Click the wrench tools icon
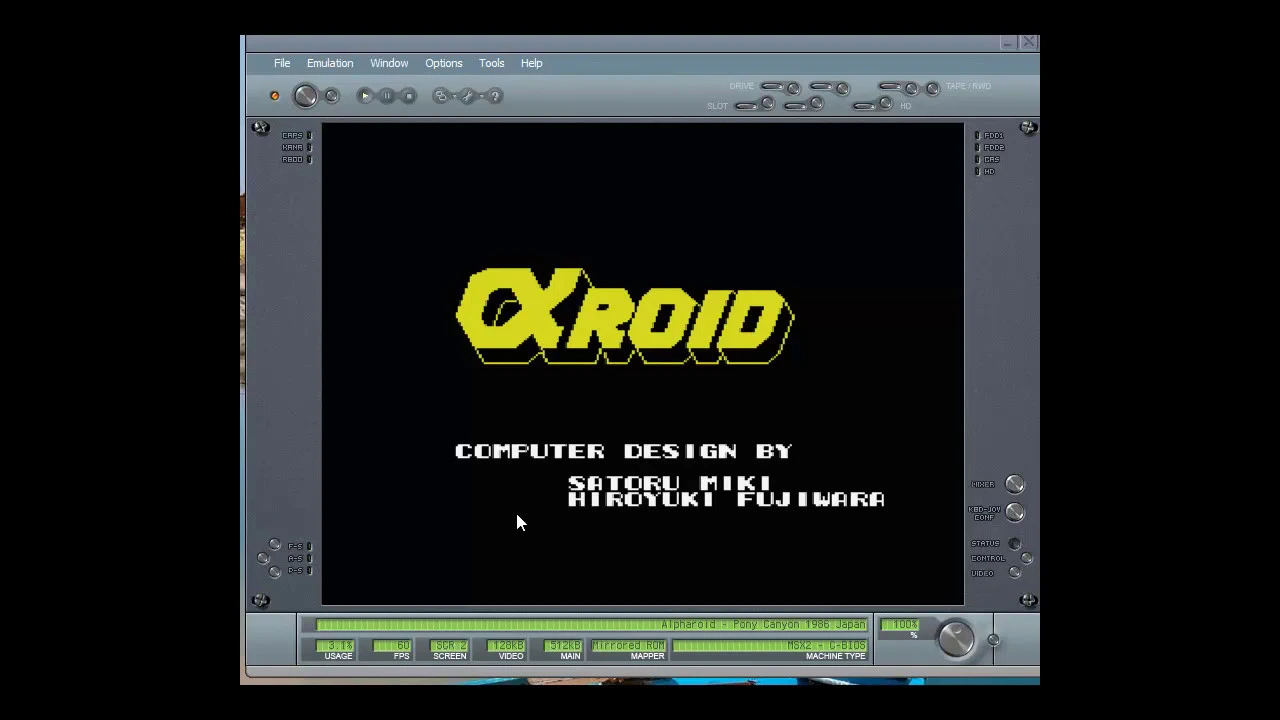The image size is (1280, 720). coord(467,96)
